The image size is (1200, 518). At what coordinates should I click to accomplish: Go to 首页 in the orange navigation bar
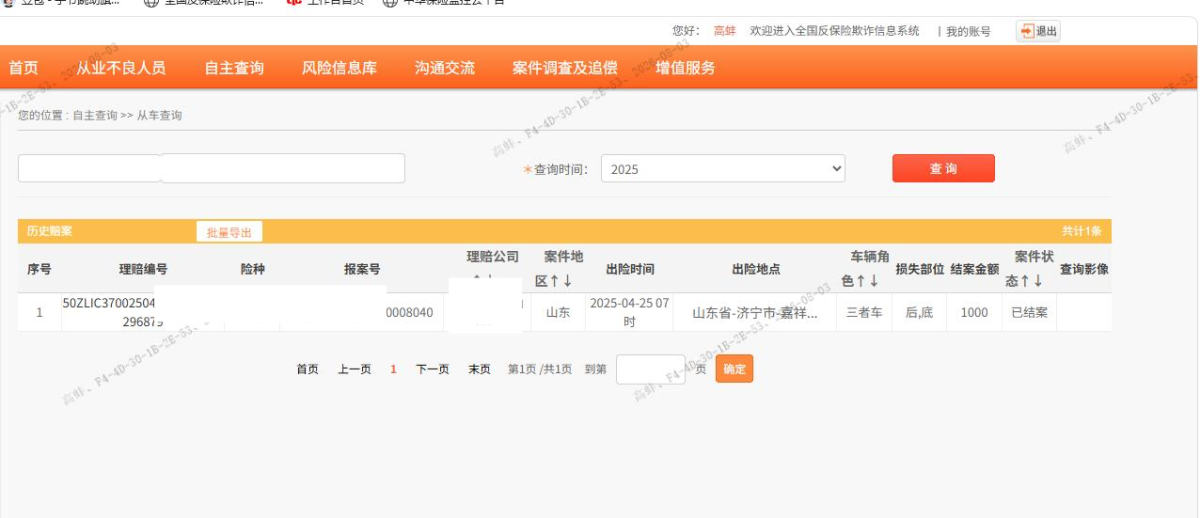click(23, 68)
